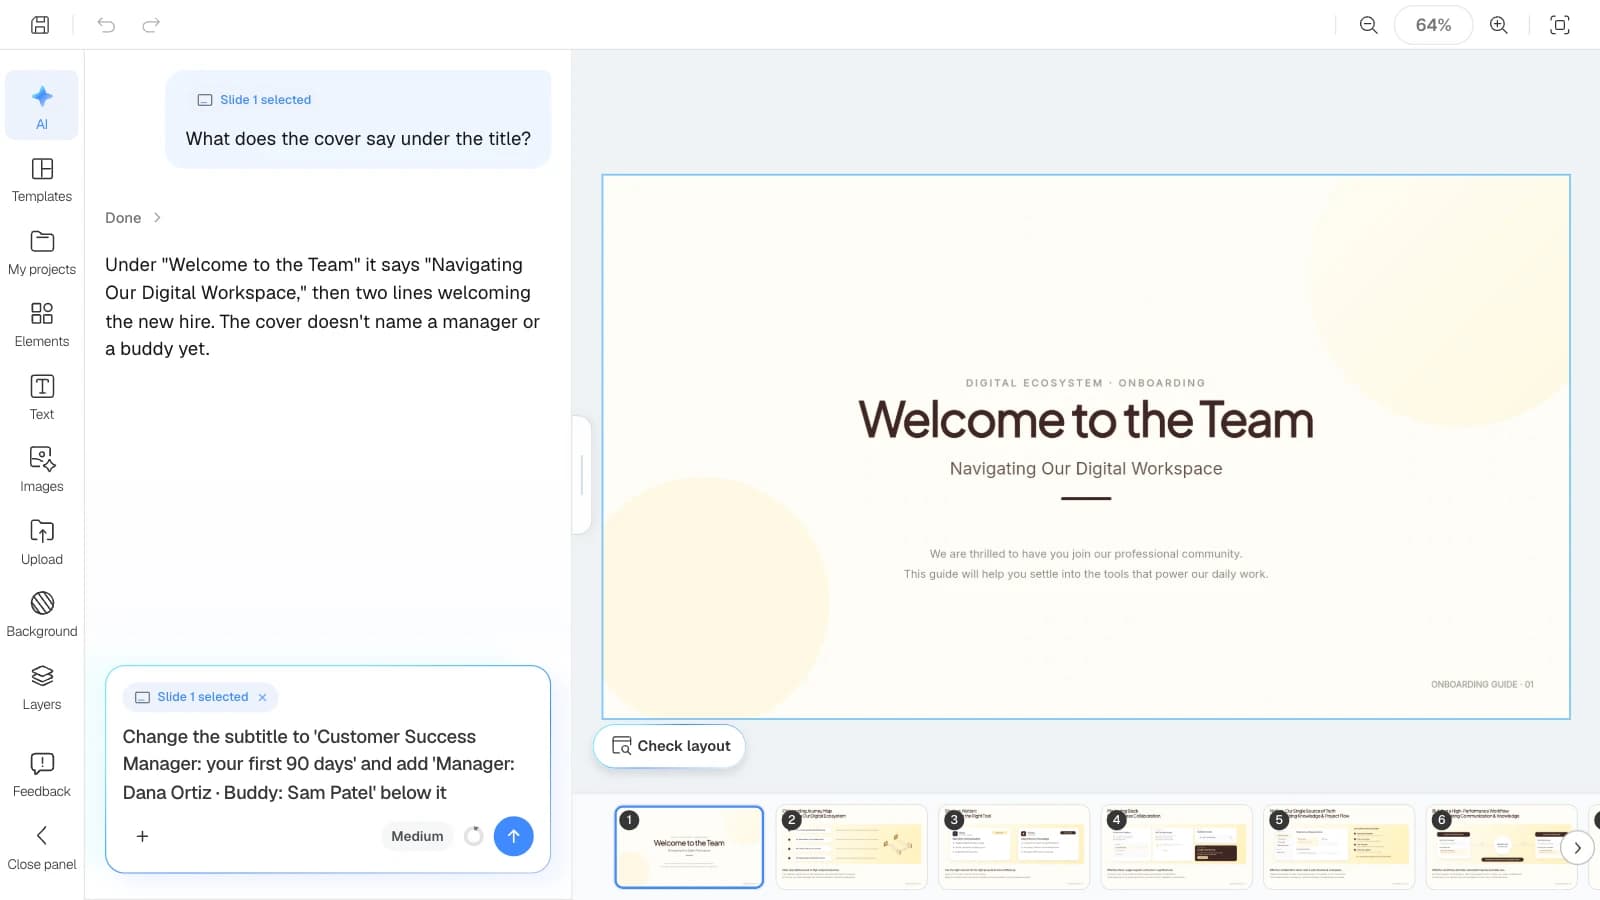Click the save icon in top toolbar
The height and width of the screenshot is (900, 1600).
[40, 25]
